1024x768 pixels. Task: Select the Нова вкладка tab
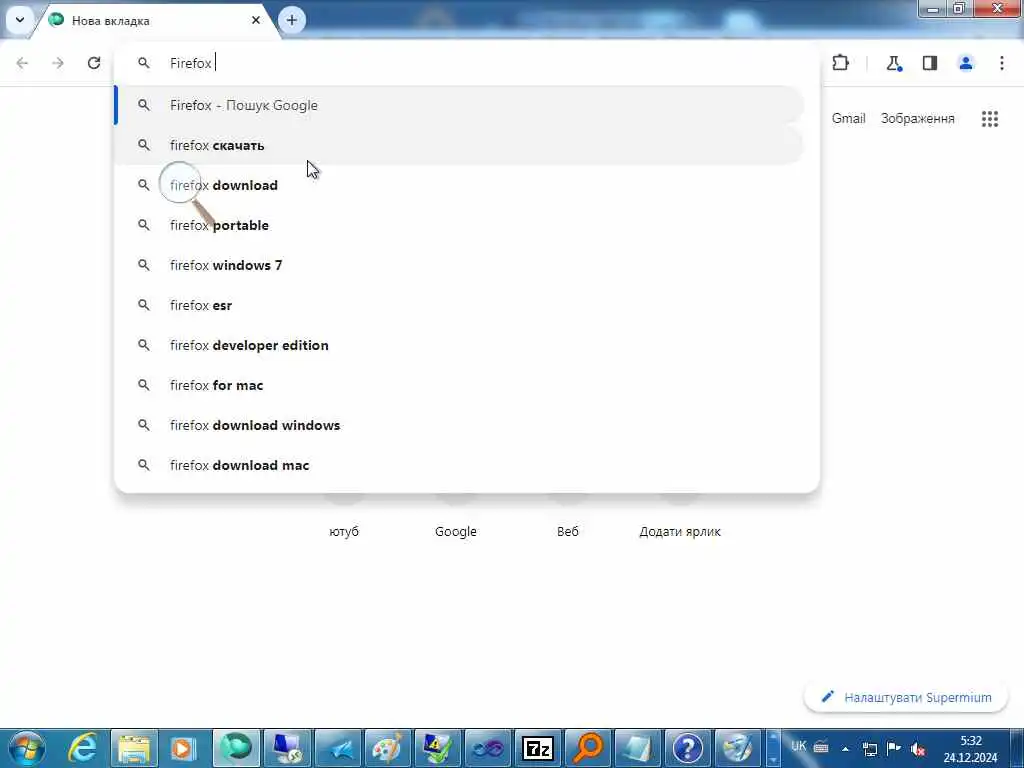point(154,21)
